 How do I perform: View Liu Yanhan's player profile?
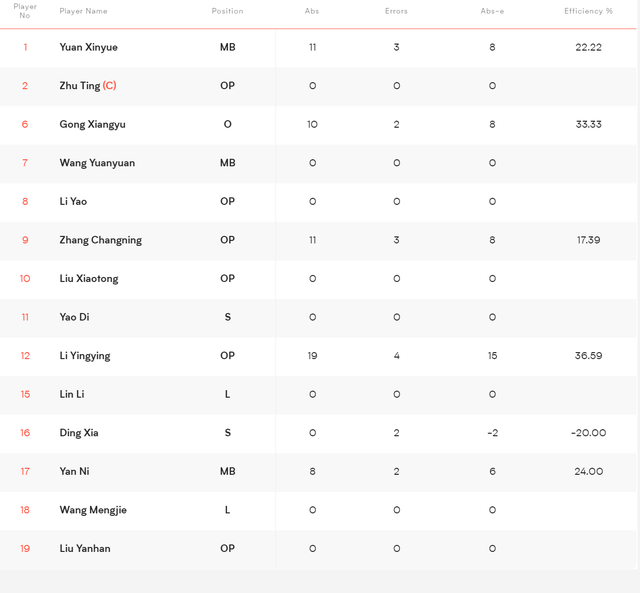pos(85,548)
